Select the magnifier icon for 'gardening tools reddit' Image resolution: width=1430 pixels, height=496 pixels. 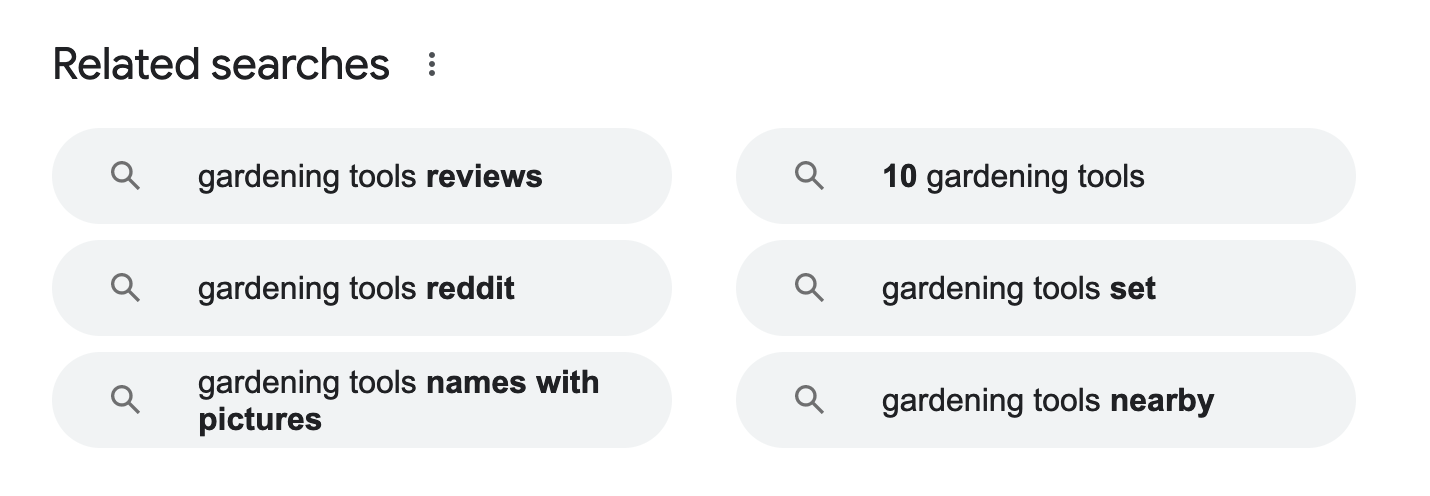(125, 289)
